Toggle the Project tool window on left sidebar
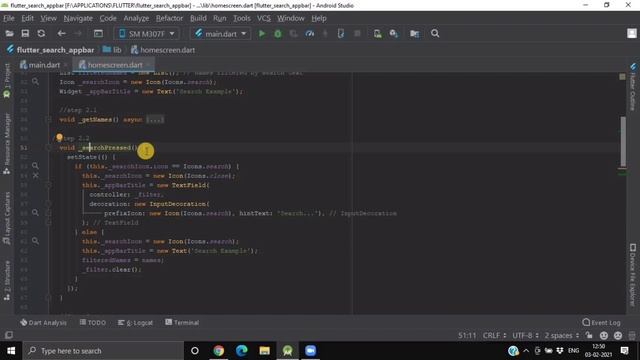This screenshot has width=640, height=360. coord(7,80)
